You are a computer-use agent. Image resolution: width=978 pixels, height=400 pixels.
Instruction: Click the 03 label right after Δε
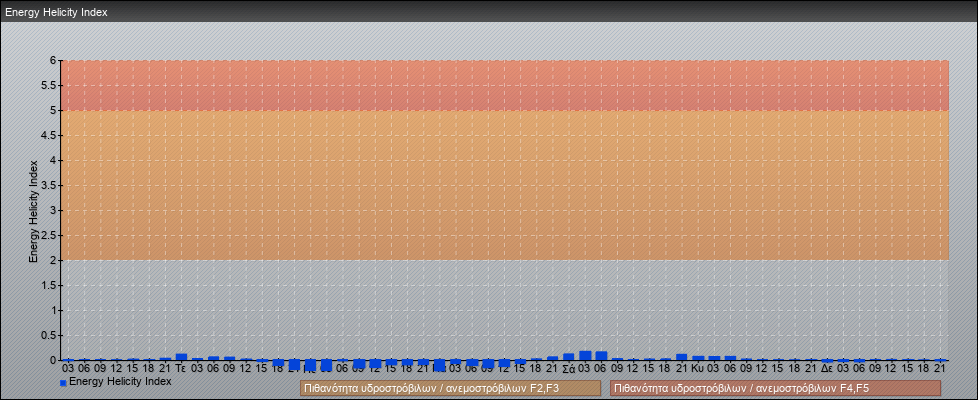tap(843, 368)
